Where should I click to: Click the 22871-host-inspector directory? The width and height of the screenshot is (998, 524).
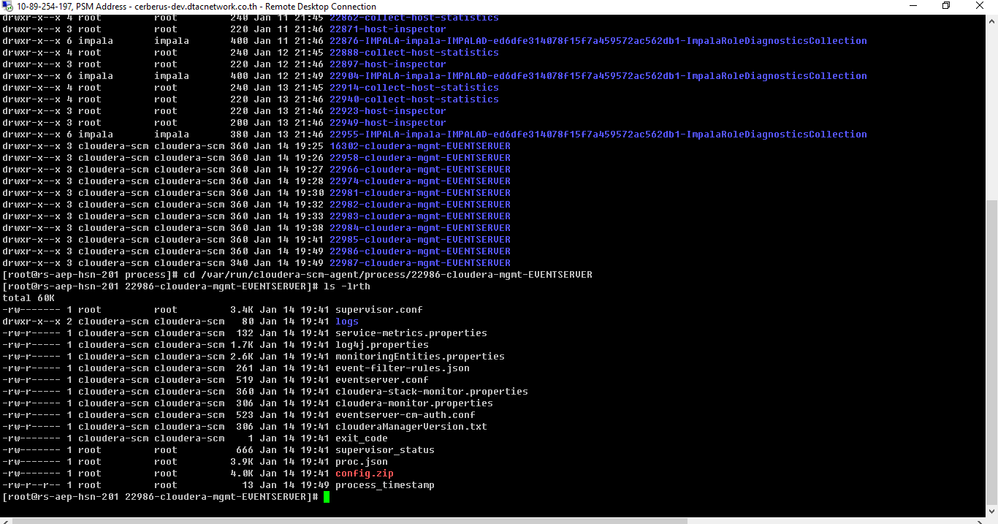pos(388,29)
